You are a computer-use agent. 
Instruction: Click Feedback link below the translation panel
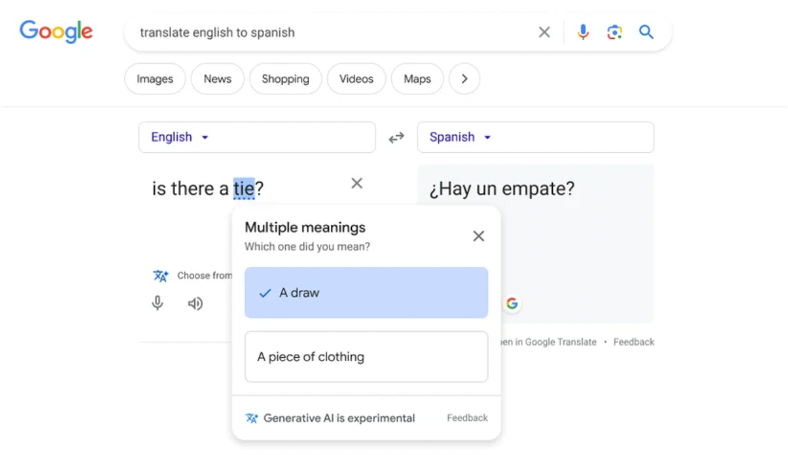coord(634,342)
